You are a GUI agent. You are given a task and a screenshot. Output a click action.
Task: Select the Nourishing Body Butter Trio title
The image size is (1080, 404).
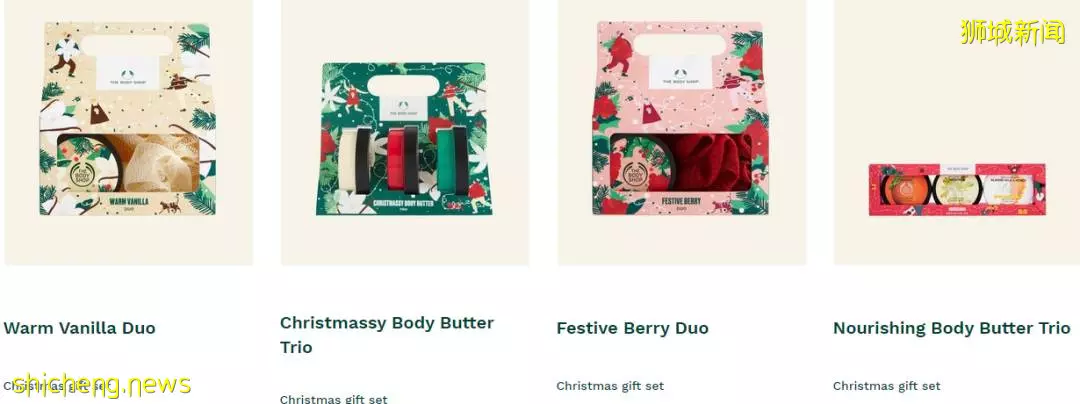(952, 328)
